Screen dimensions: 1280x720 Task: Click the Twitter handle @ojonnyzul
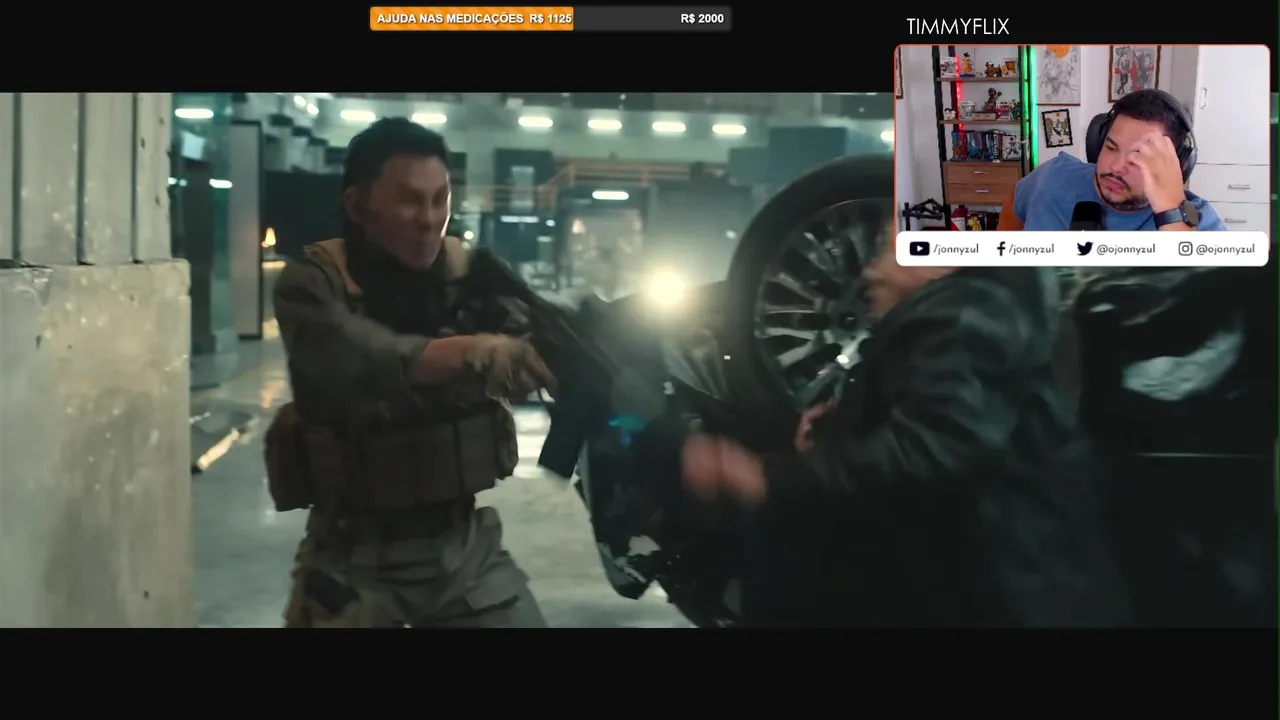pyautogui.click(x=1126, y=250)
